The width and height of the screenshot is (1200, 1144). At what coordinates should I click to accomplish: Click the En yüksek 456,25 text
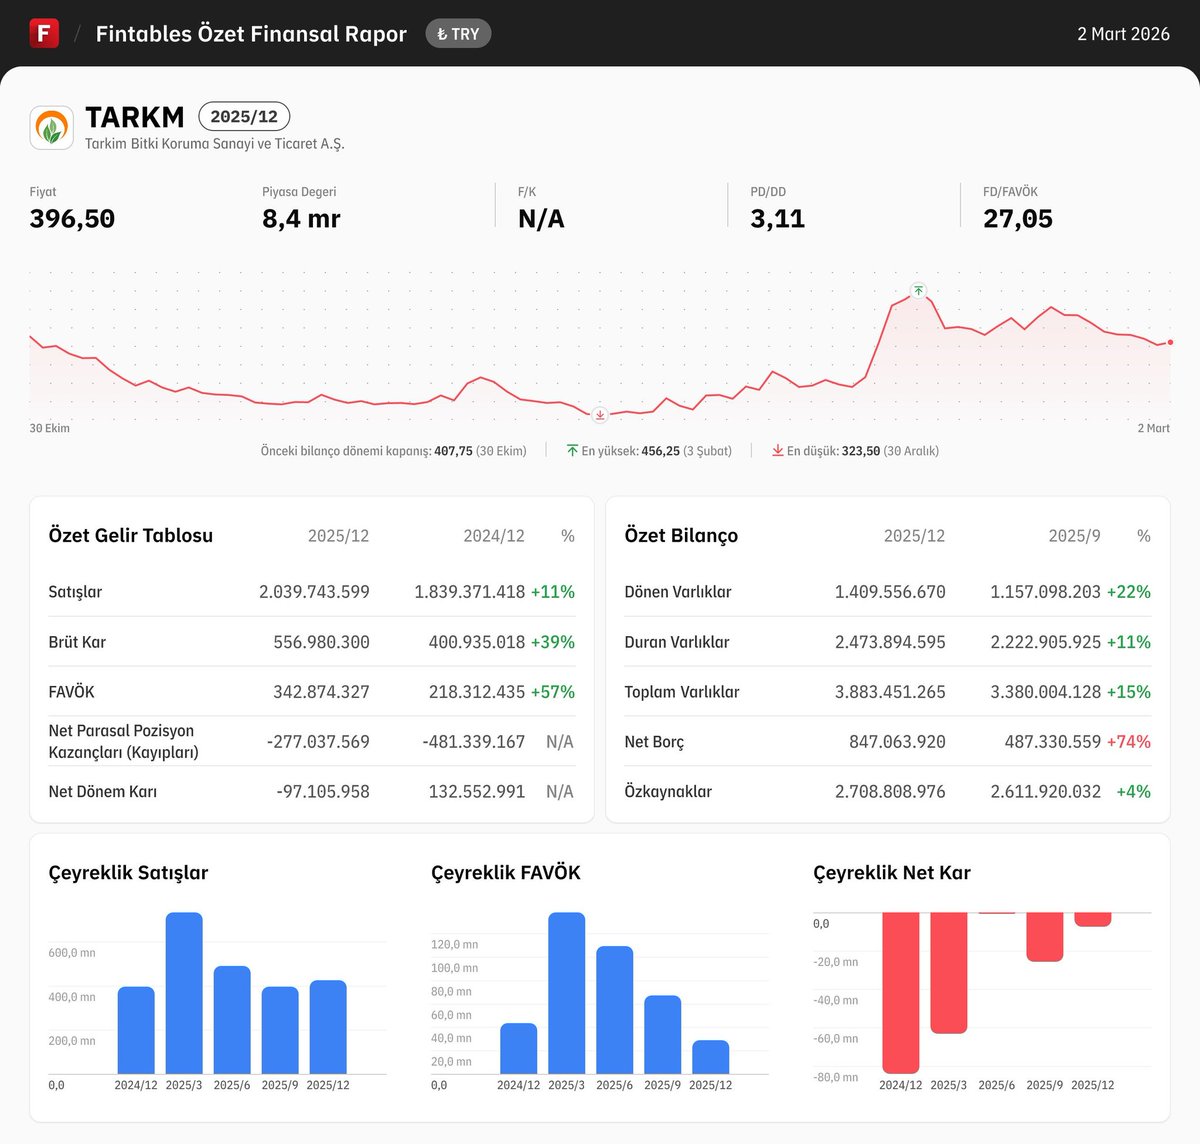click(656, 451)
